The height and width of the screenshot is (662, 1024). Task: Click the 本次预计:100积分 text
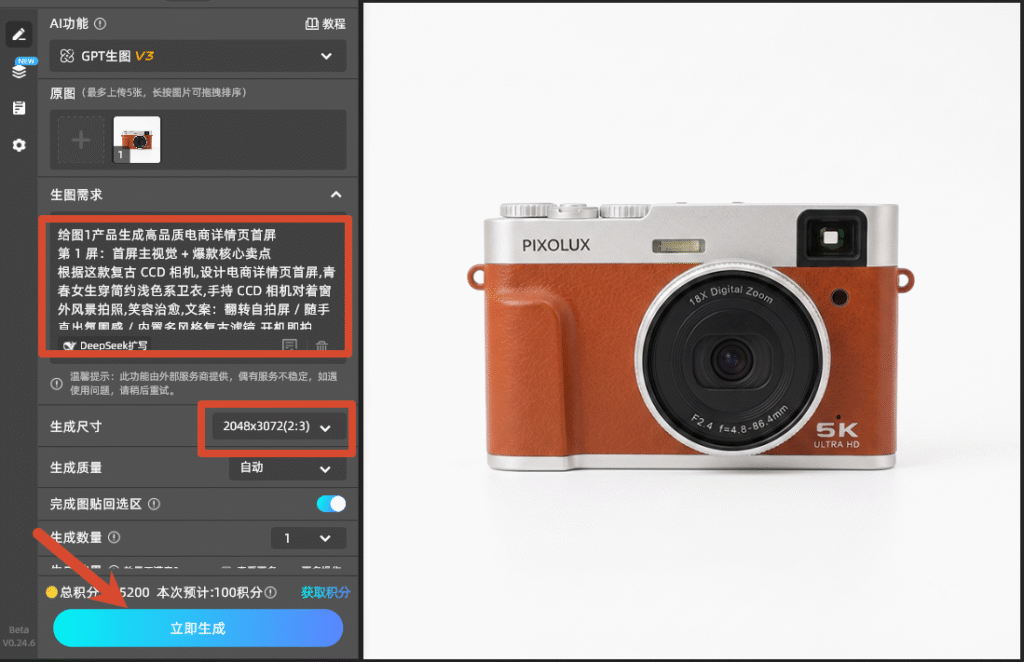click(x=209, y=592)
